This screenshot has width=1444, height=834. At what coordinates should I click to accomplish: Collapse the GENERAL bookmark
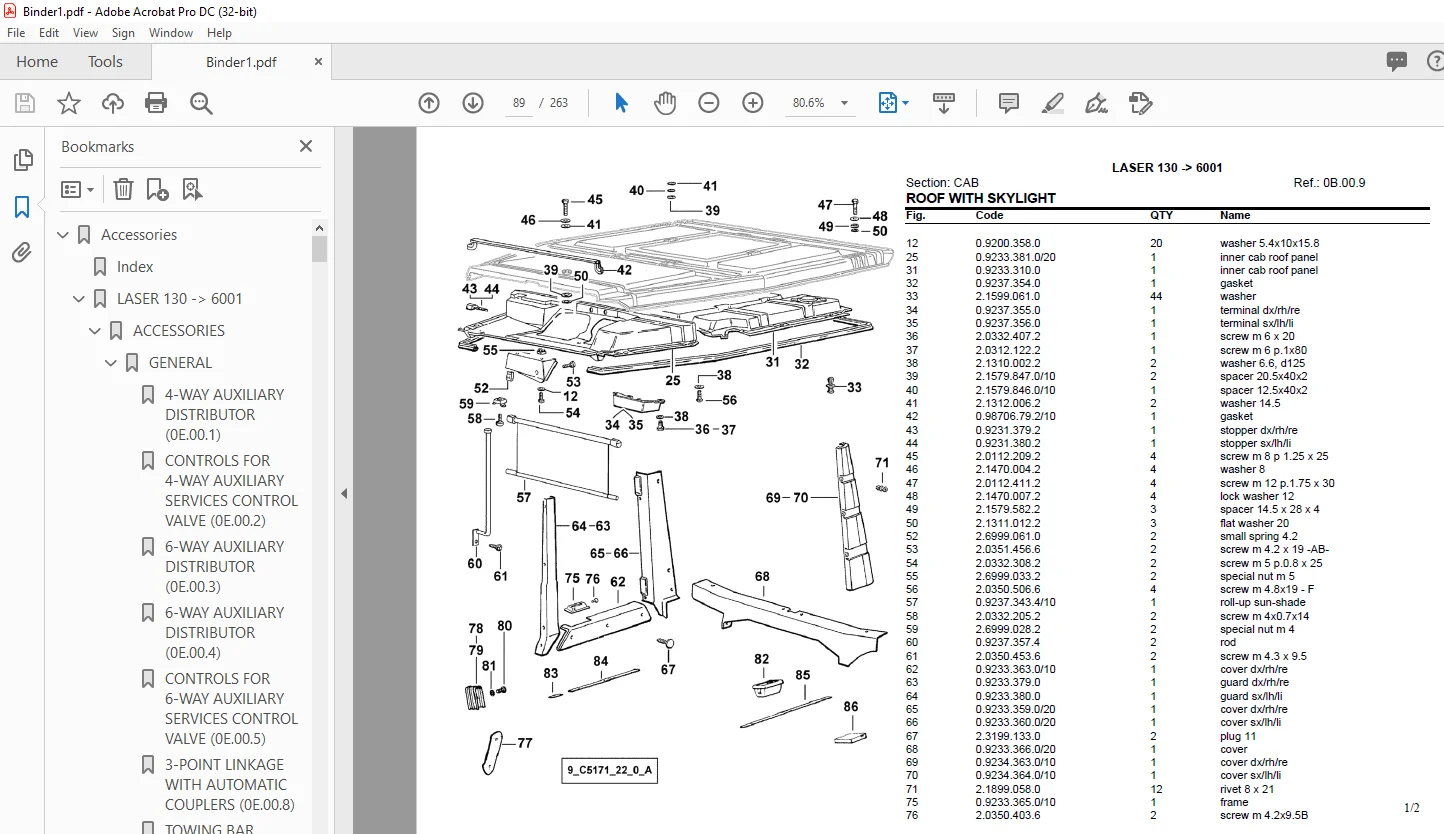(x=111, y=363)
